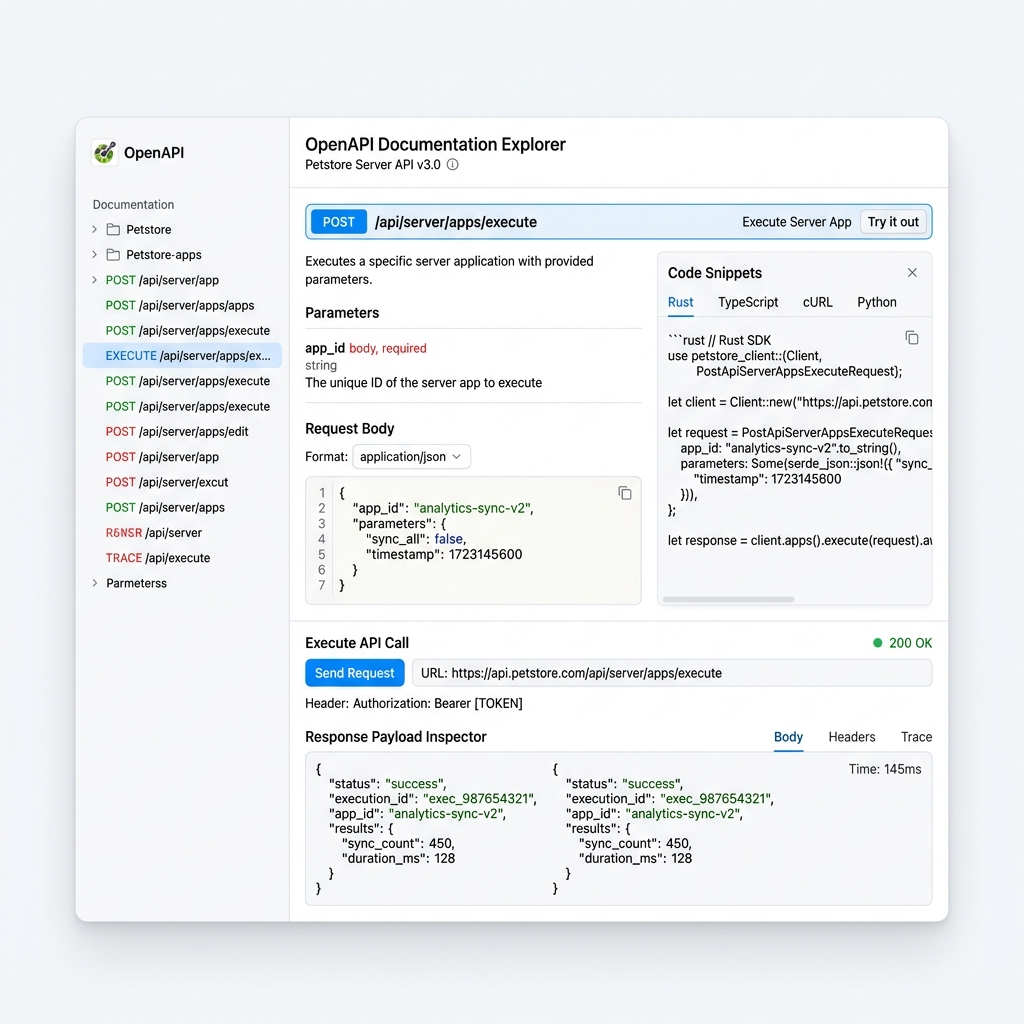Click the app_id parameter name
Viewport: 1024px width, 1024px height.
point(325,348)
